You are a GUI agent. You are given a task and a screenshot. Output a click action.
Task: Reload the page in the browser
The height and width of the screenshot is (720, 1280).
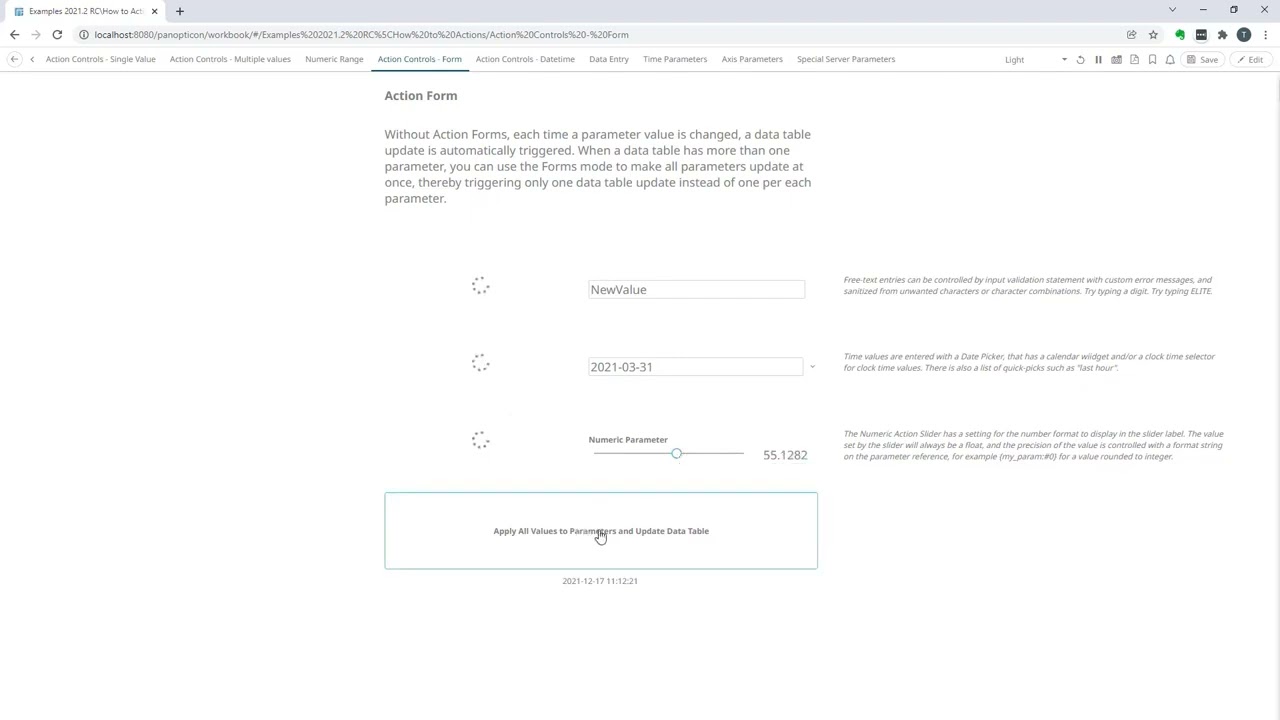point(57,35)
